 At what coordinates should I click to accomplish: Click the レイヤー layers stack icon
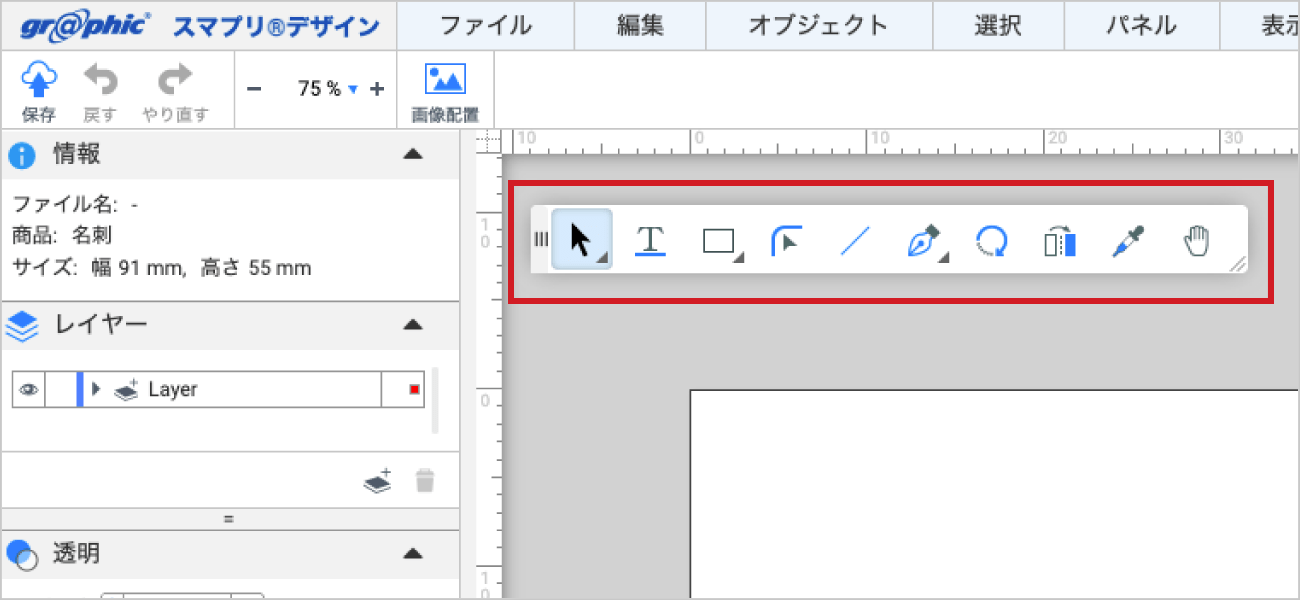(23, 325)
